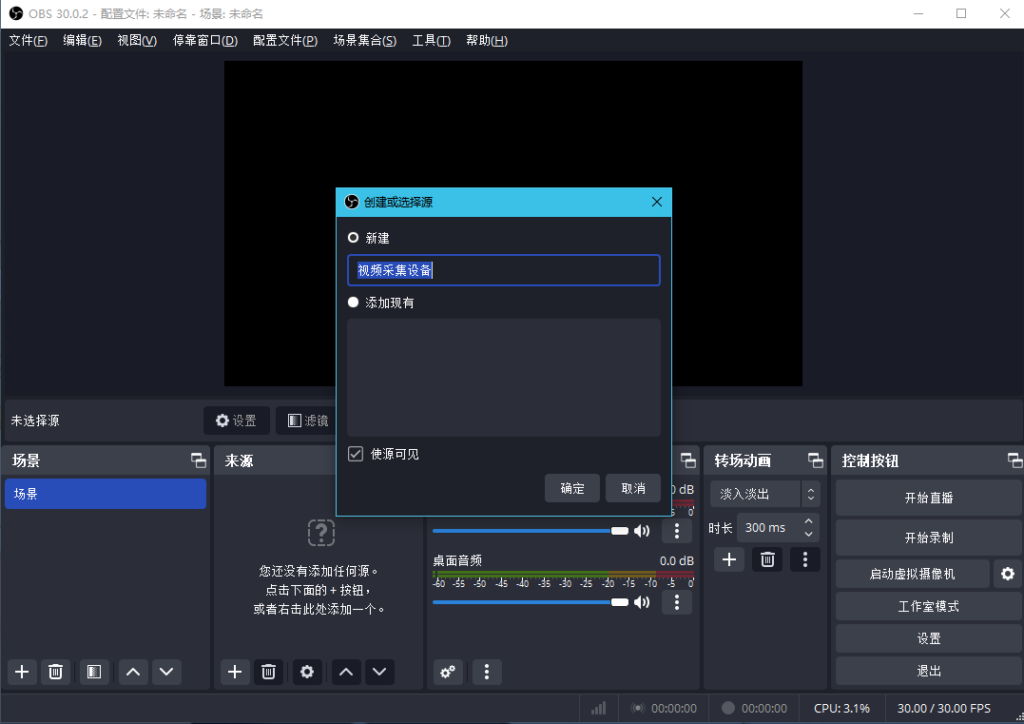The image size is (1024, 724).
Task: Open the 场景集合 menu
Action: tap(364, 40)
